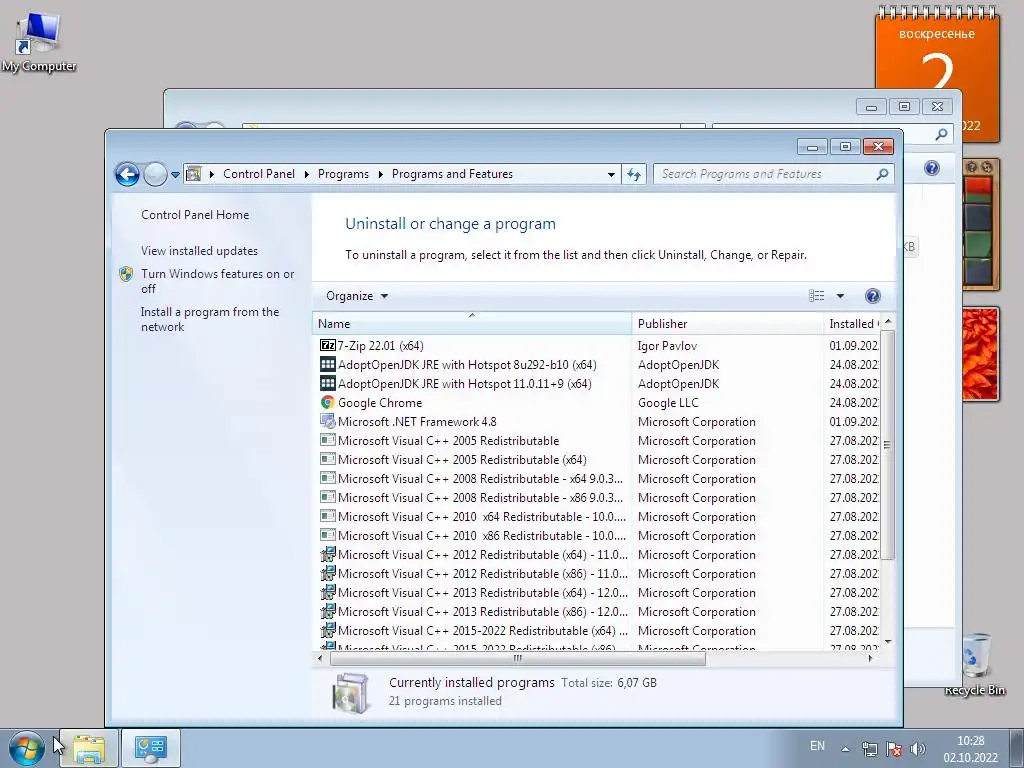The image size is (1024, 768).
Task: Select the Google Chrome icon
Action: tap(328, 402)
